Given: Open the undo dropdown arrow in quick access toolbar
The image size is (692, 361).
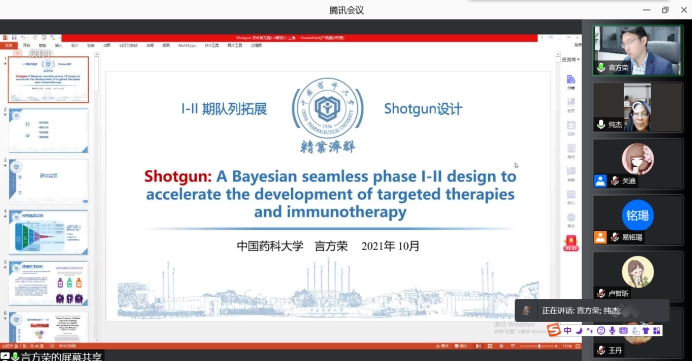Looking at the screenshot, I should point(28,38).
